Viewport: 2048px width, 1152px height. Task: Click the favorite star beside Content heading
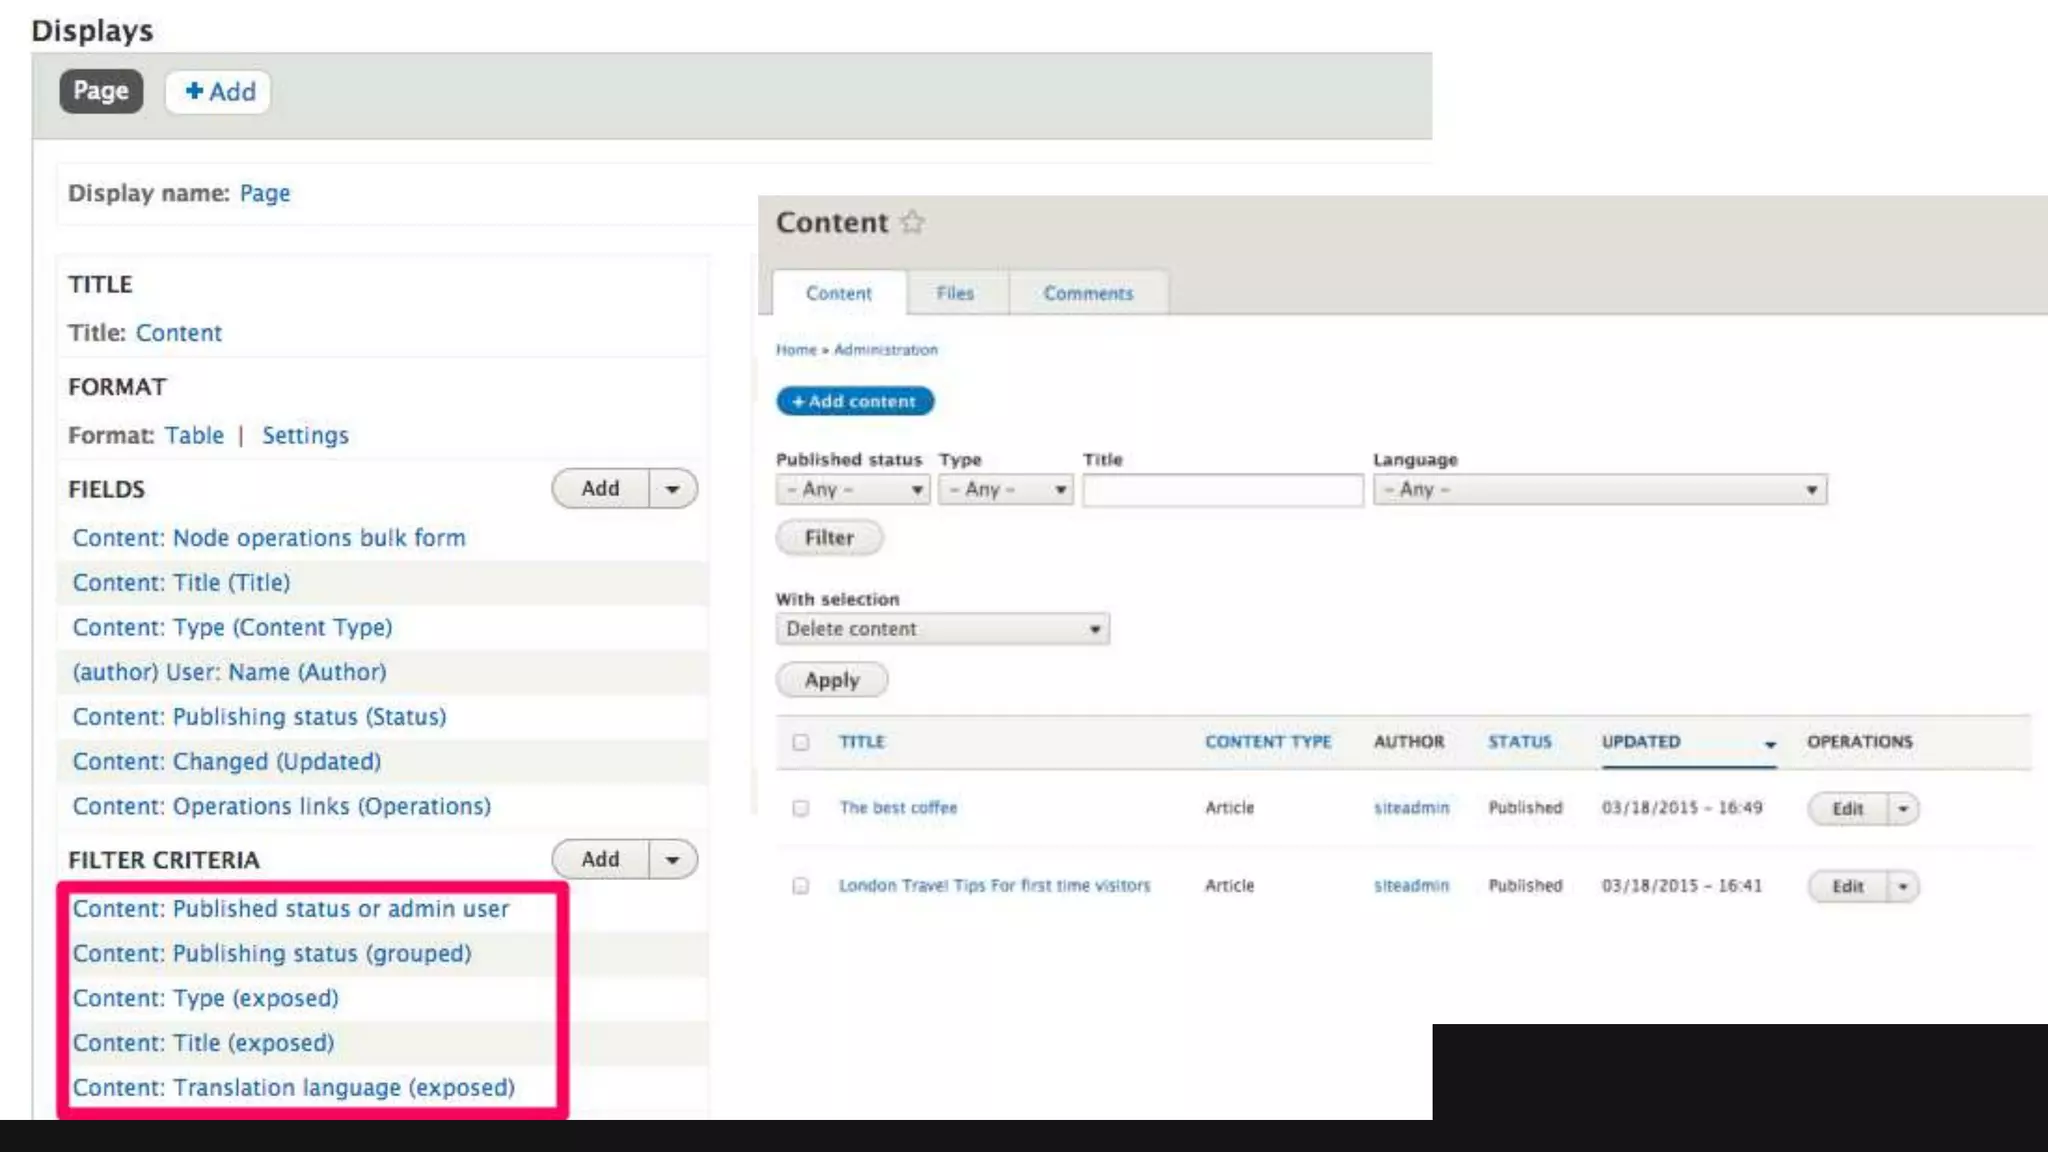pos(912,222)
